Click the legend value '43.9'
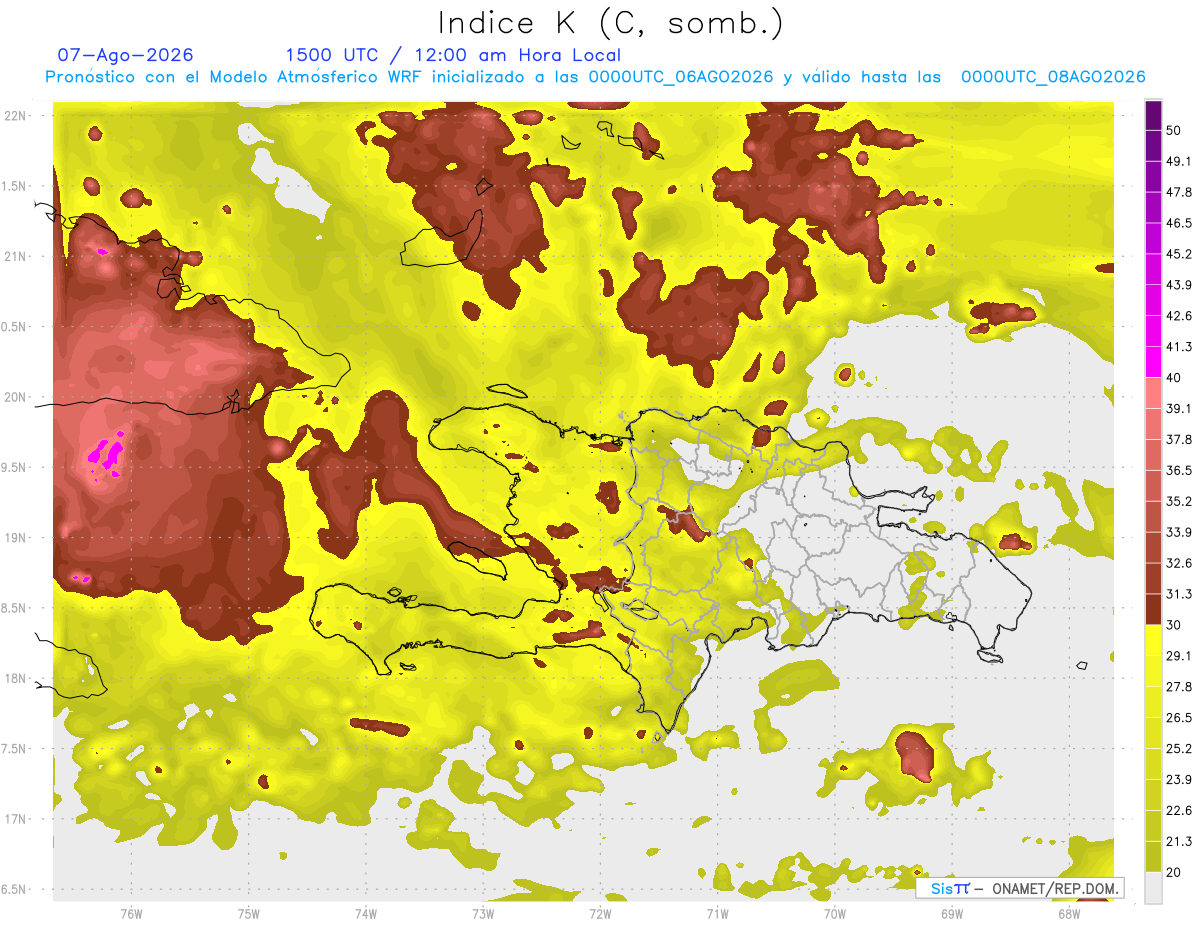 (x=1179, y=285)
